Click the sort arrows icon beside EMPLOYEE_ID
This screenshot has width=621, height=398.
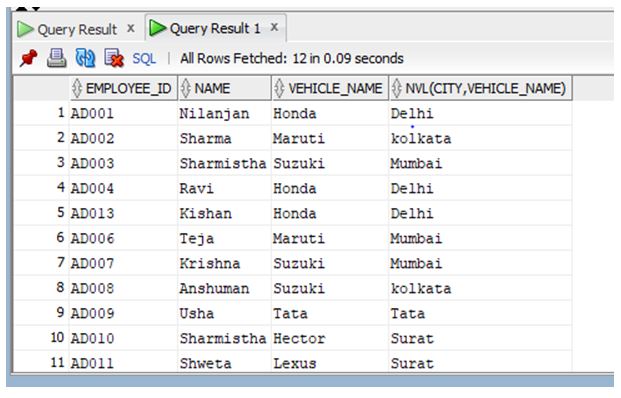point(77,88)
